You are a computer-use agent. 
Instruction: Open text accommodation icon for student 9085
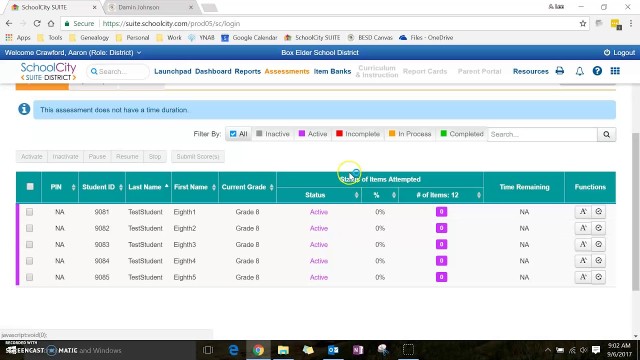(583, 277)
